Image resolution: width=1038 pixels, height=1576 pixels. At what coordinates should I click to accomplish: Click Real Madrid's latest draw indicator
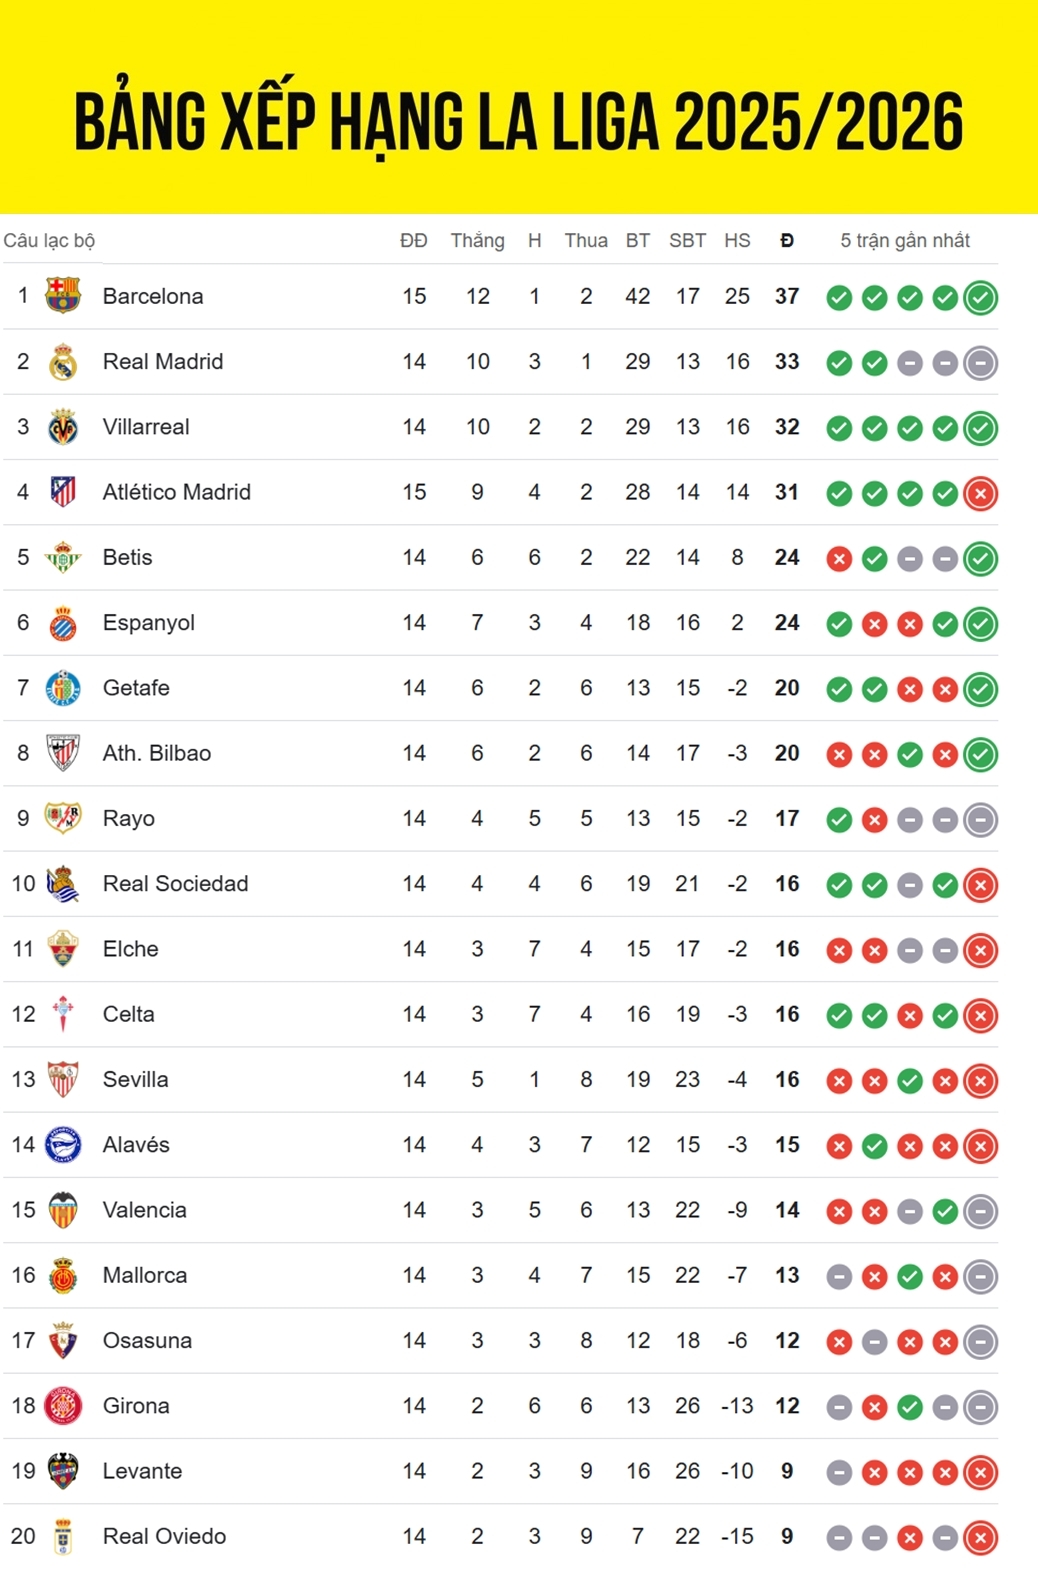pyautogui.click(x=980, y=363)
